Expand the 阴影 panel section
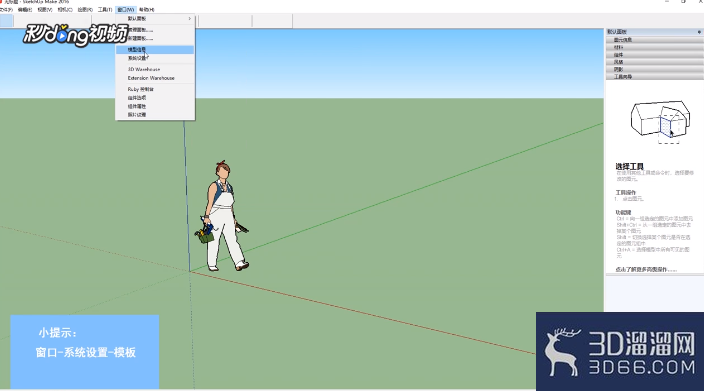Screen dimensions: 704x391 pos(655,70)
